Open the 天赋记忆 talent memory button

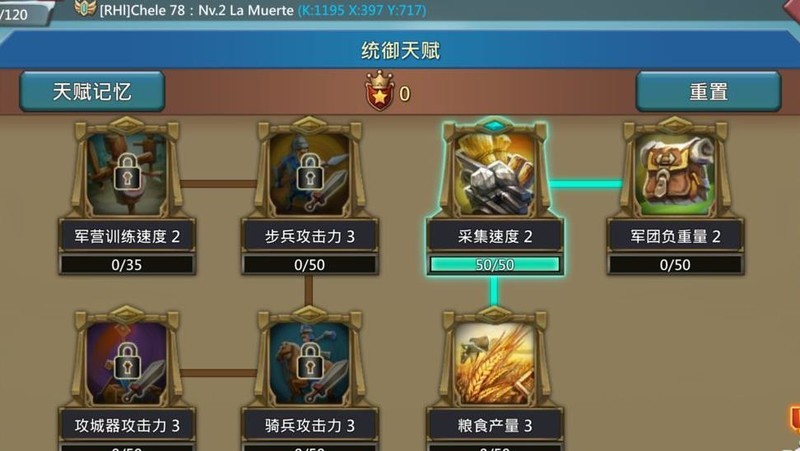click(x=92, y=92)
